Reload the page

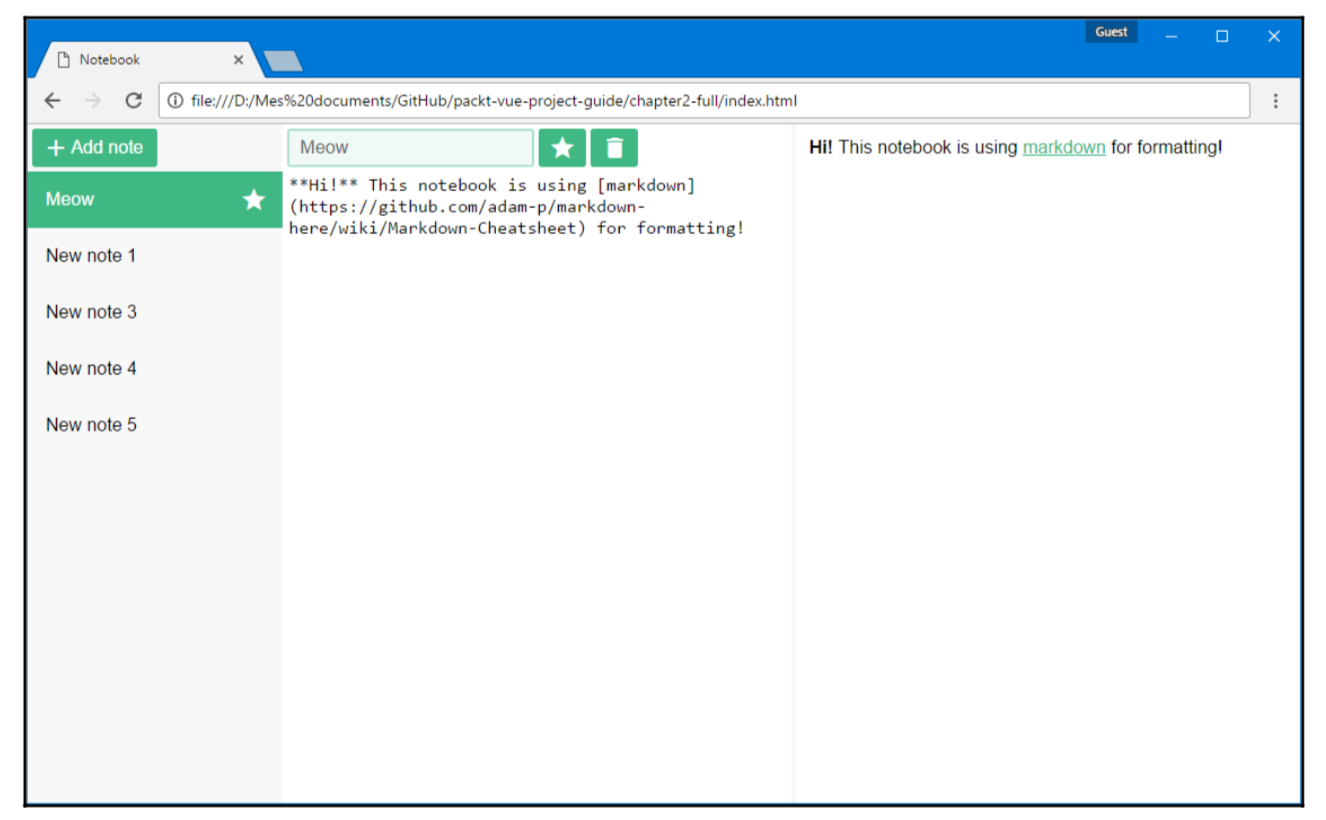tap(133, 101)
